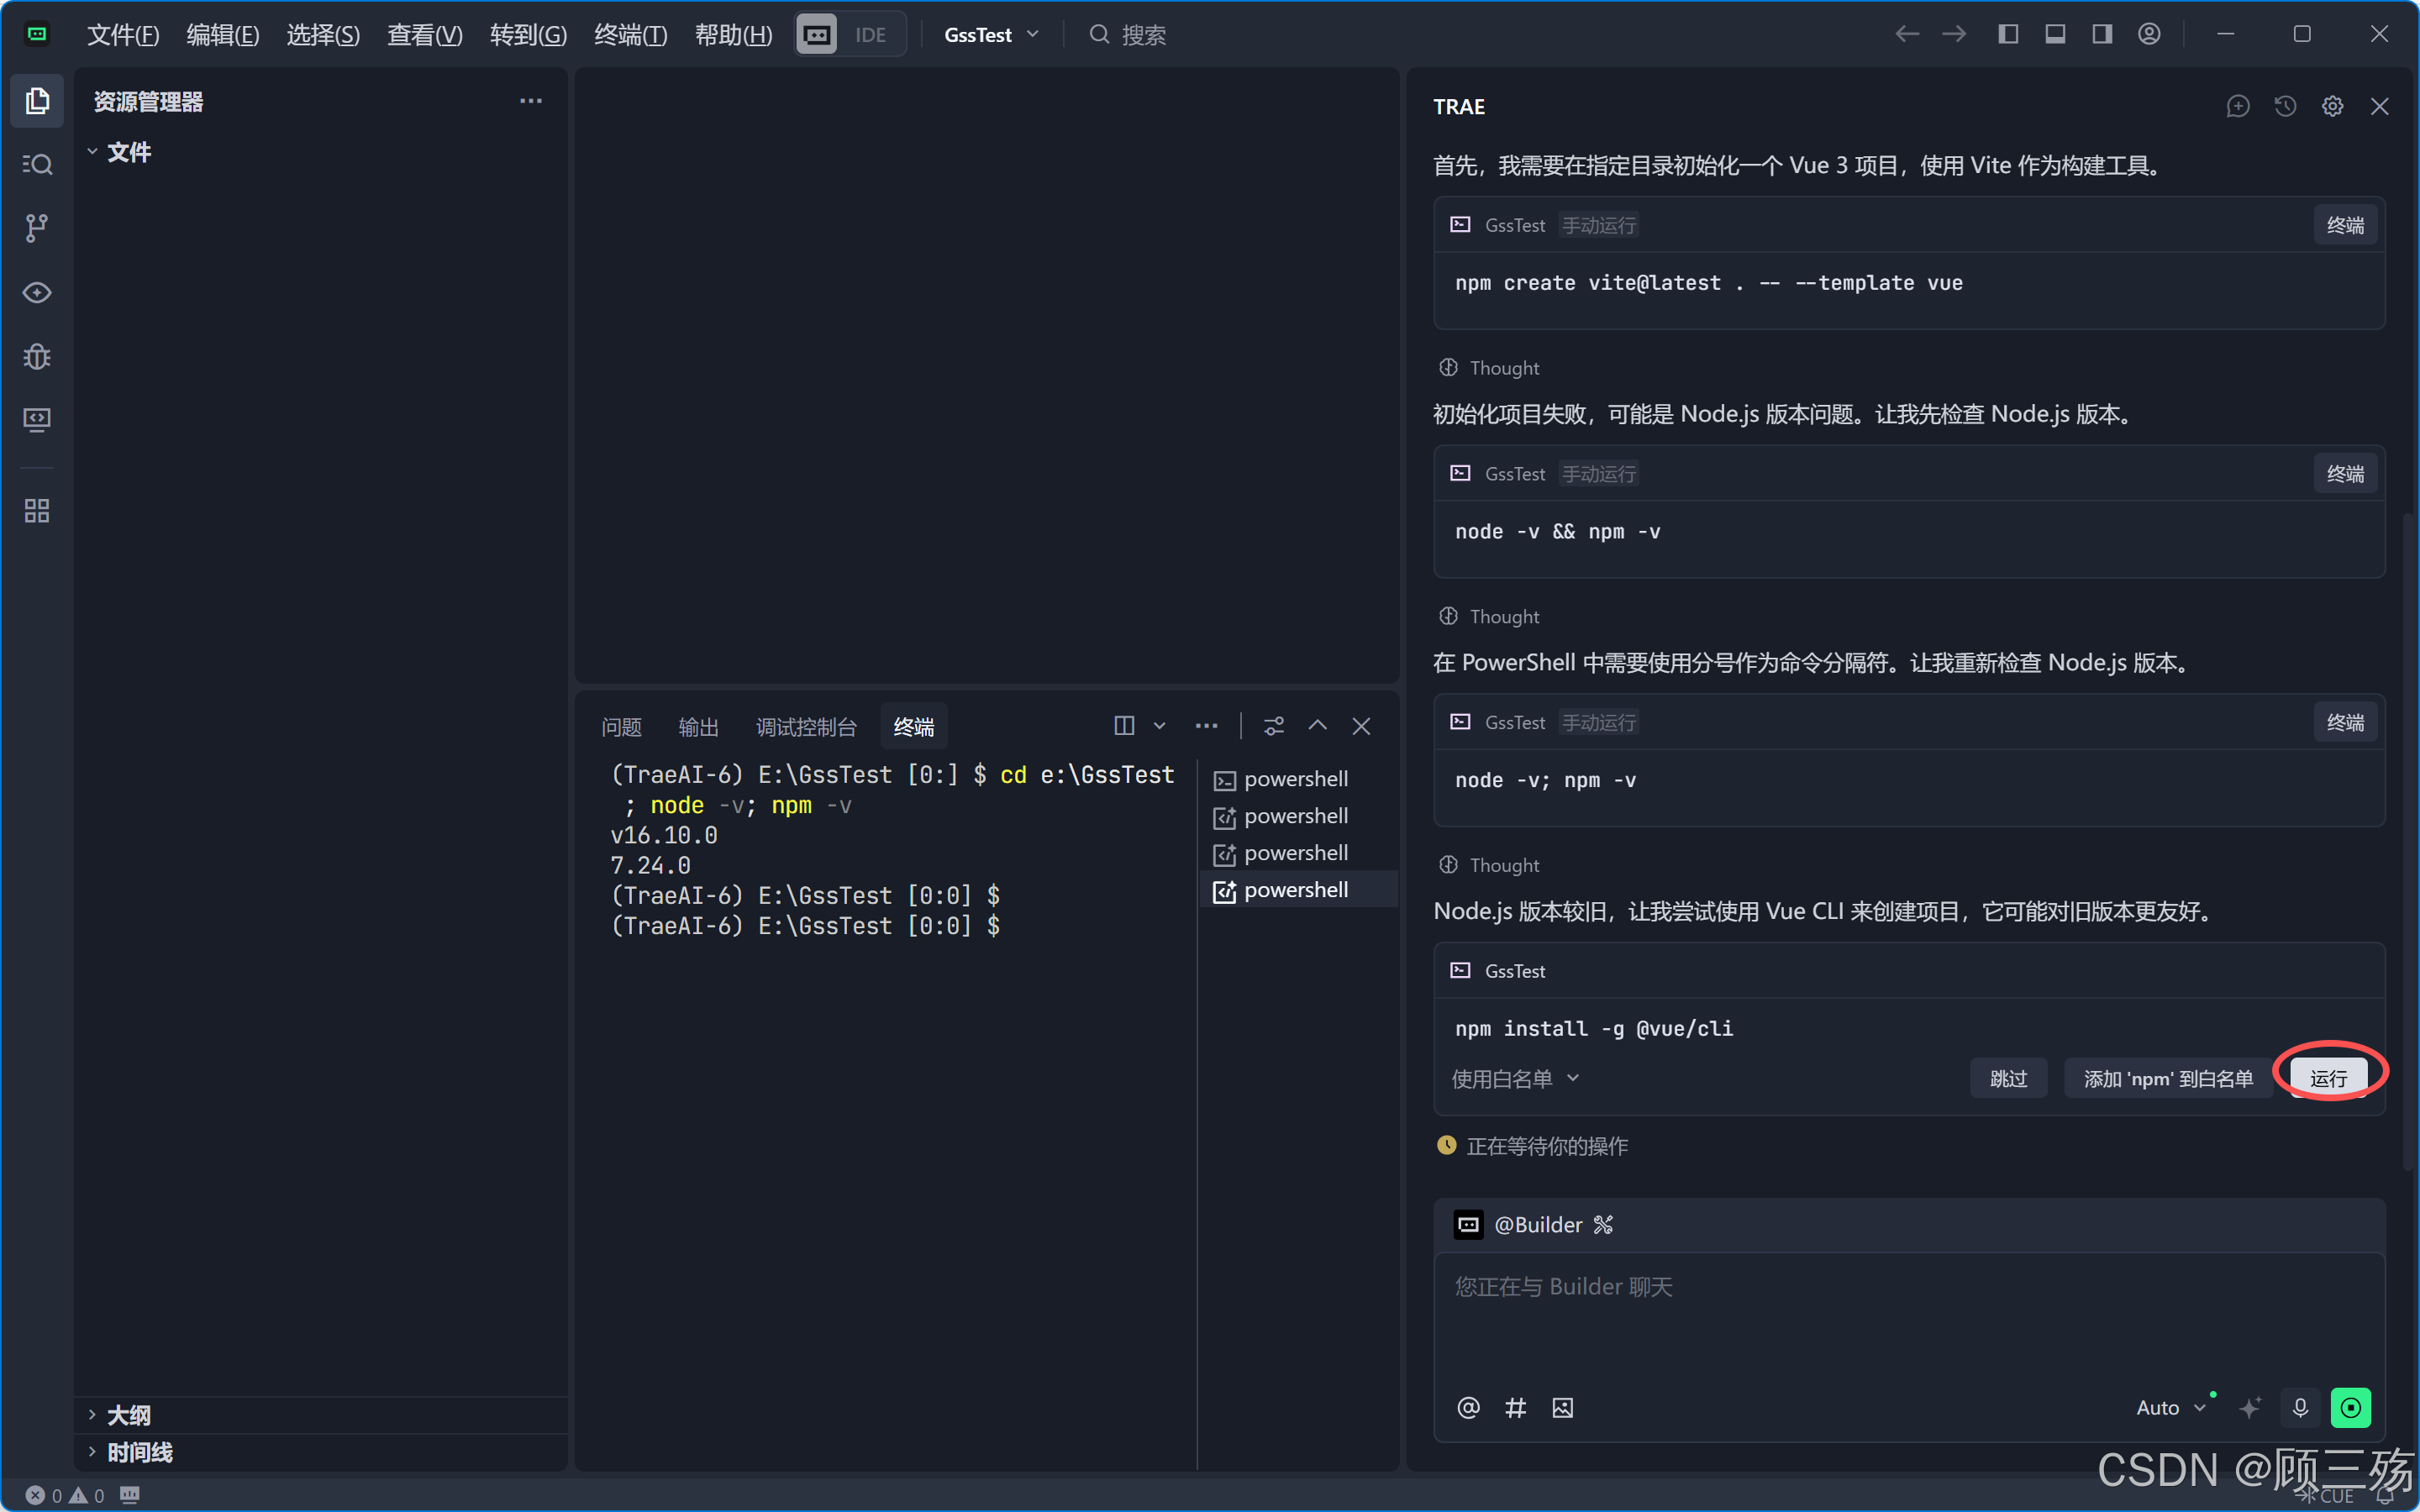Toggle the bottom panel layout button
The width and height of the screenshot is (2420, 1512).
point(2055,34)
